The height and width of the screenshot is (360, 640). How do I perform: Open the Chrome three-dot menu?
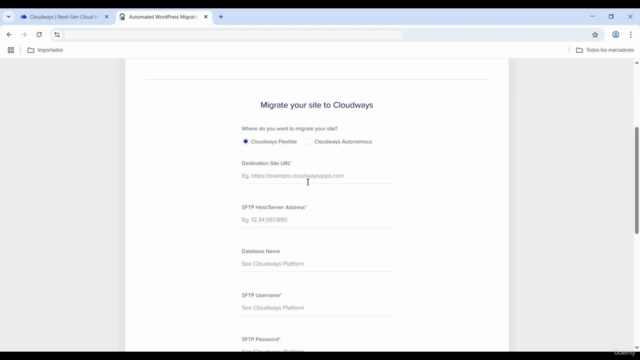tap(631, 35)
